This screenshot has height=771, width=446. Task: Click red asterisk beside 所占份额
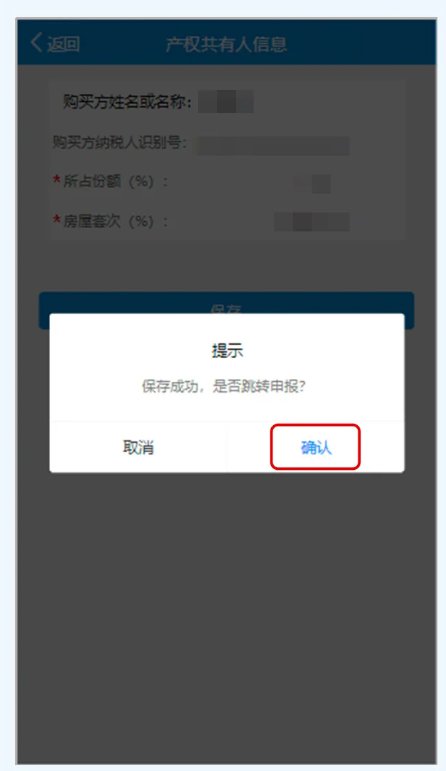(57, 180)
